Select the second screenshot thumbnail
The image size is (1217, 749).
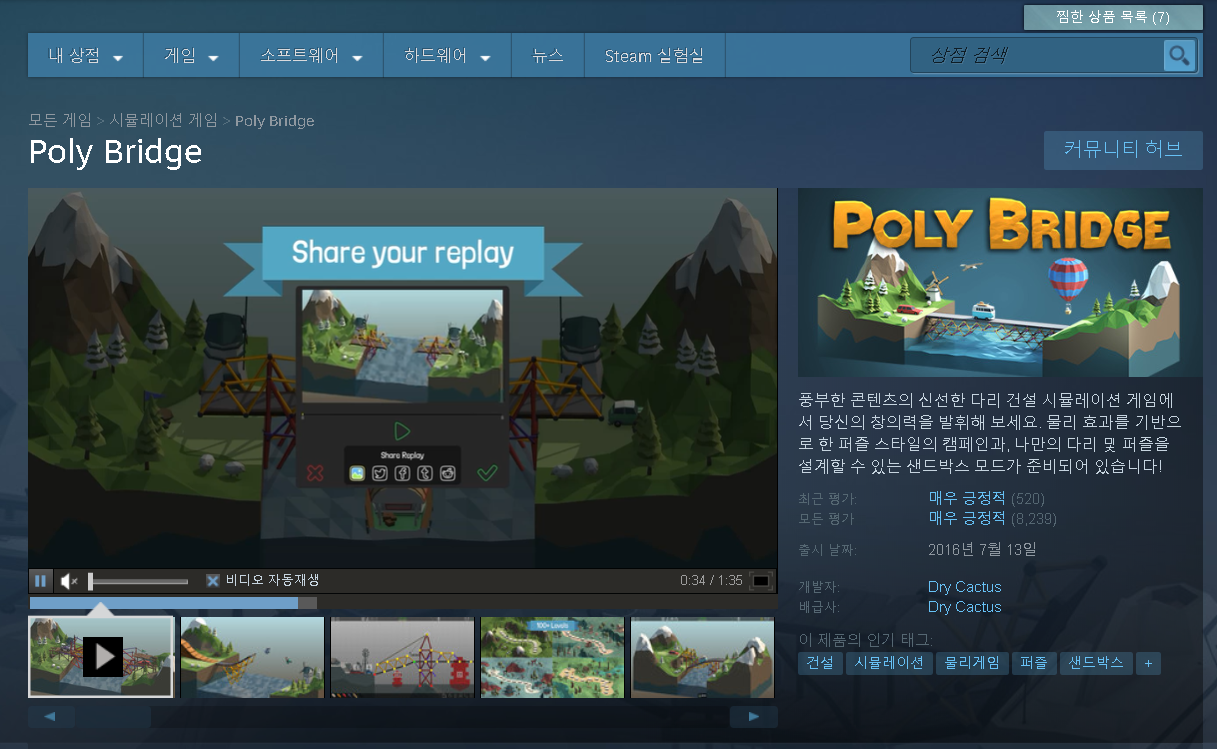coord(252,657)
